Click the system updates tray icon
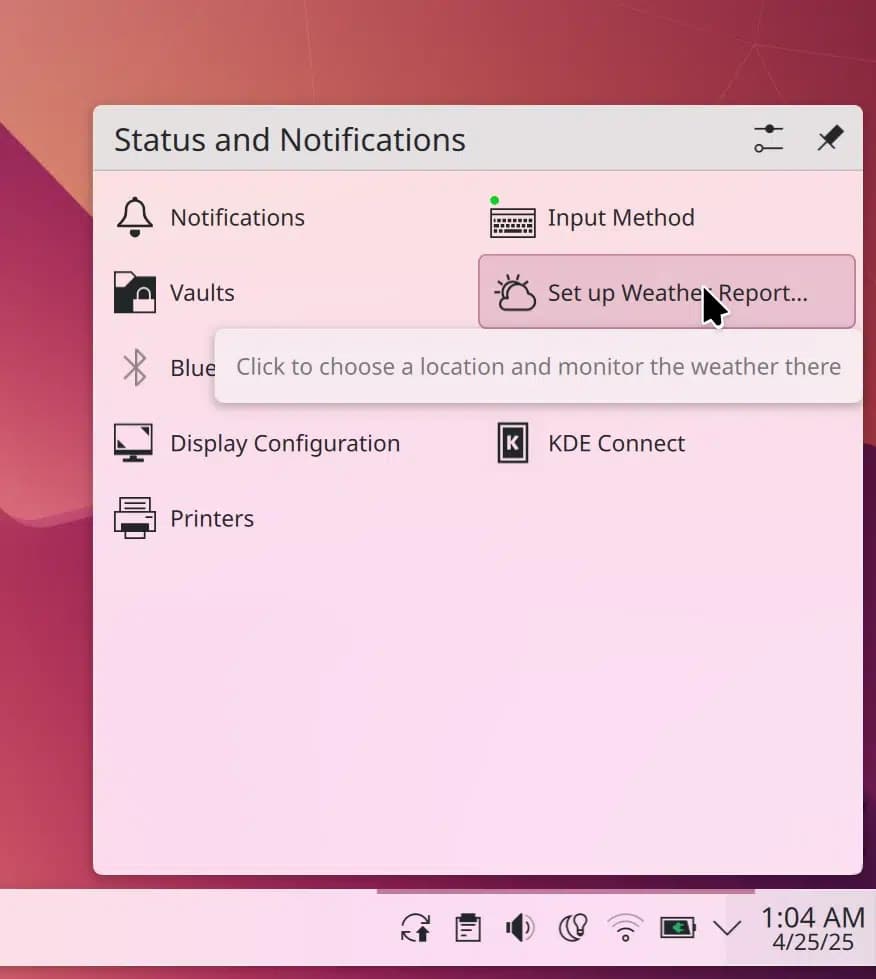876x979 pixels. 415,927
